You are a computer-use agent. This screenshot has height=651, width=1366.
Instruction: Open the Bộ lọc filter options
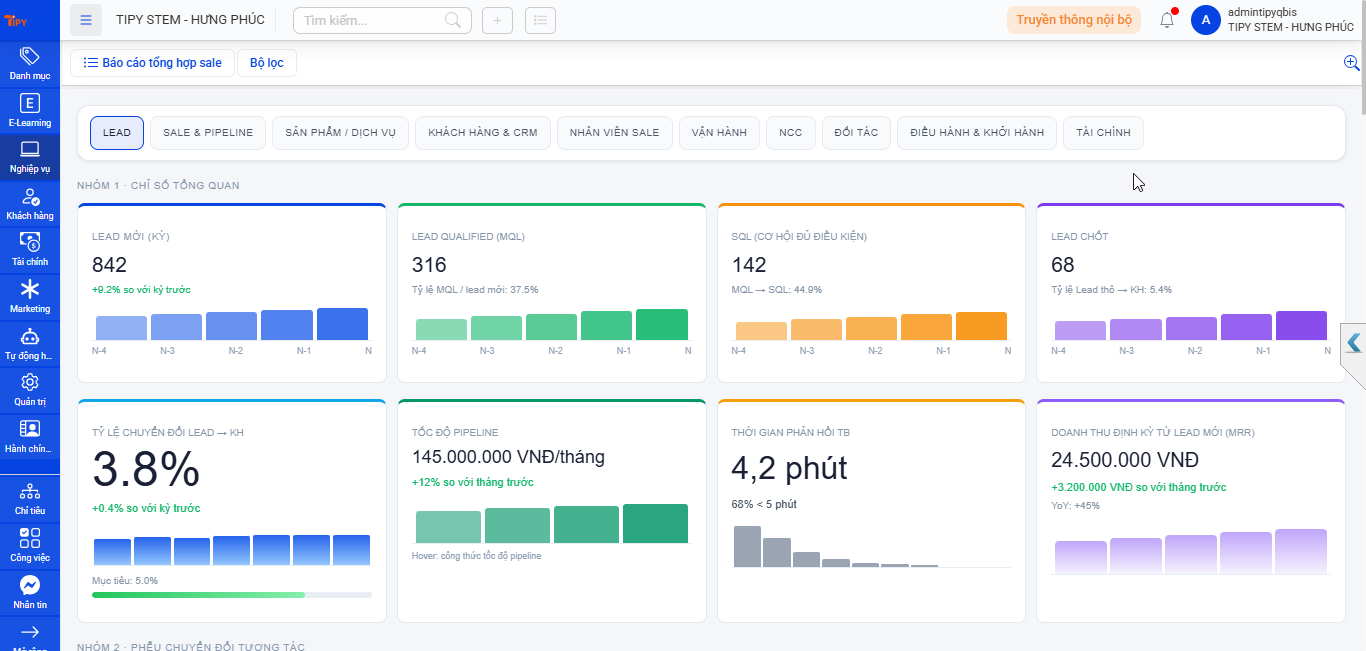(267, 63)
